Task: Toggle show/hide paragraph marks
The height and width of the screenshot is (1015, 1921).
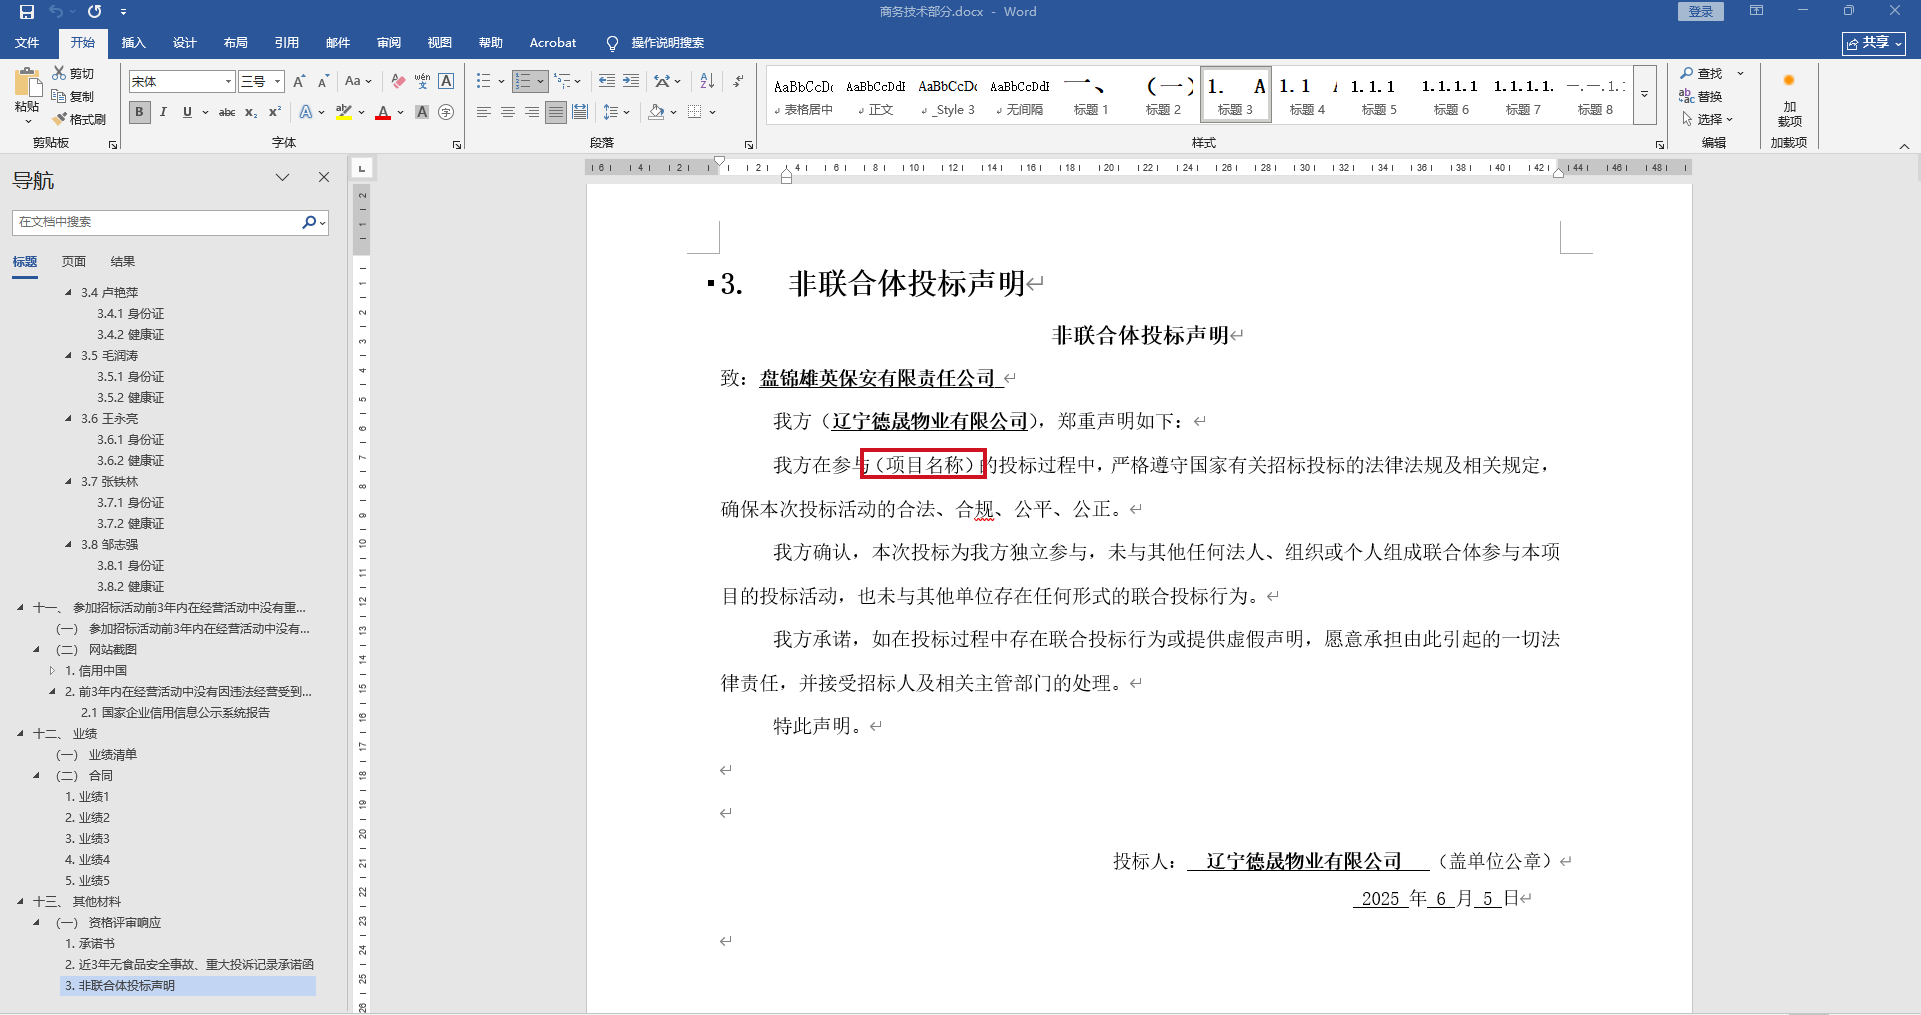Action: (738, 81)
